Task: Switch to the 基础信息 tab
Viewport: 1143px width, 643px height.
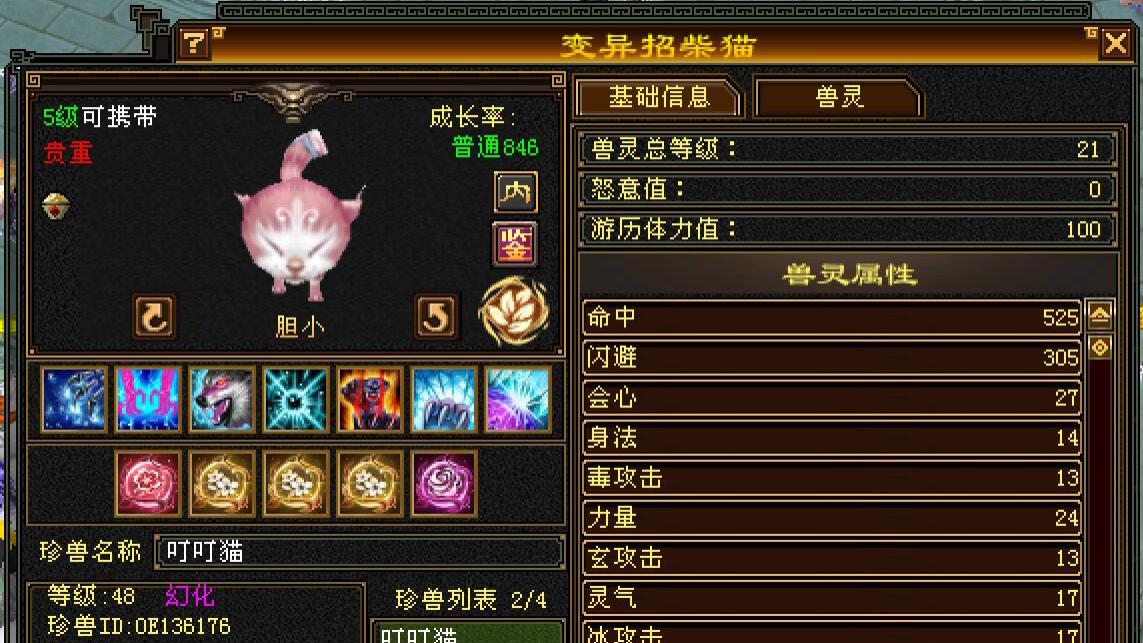Action: pyautogui.click(x=658, y=97)
